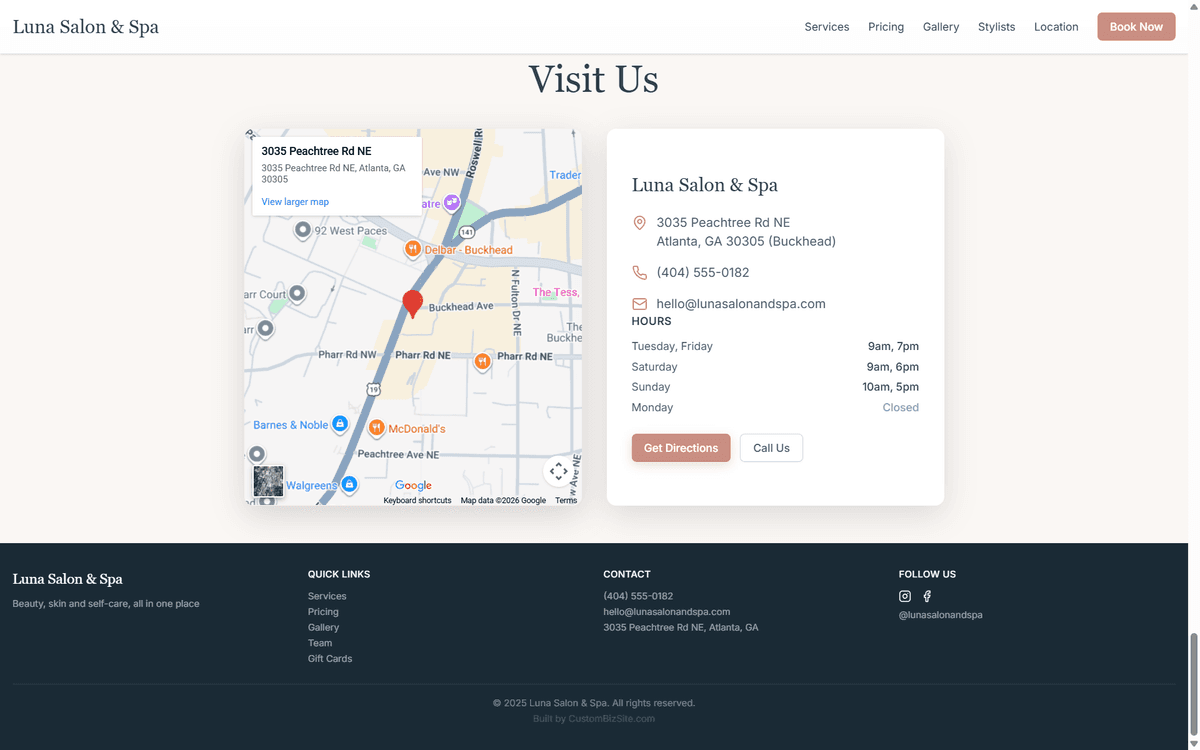Screen dimensions: 1200x750
Task: Open footer Gift Cards quick link
Action: click(x=330, y=659)
